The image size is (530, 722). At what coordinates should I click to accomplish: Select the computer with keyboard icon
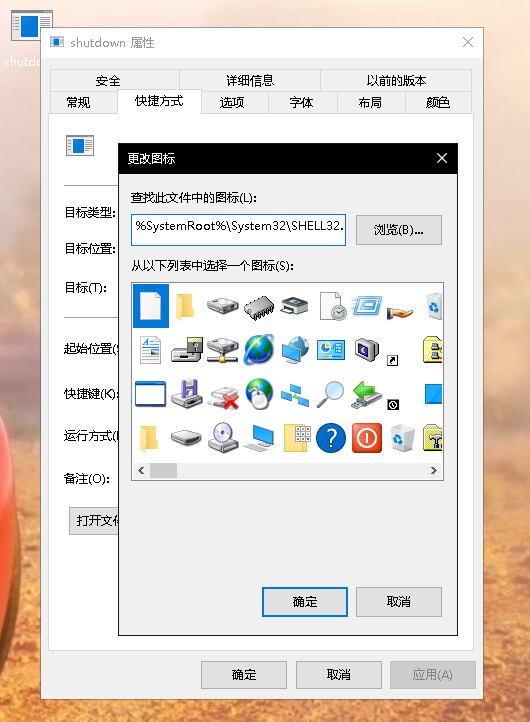[259, 437]
